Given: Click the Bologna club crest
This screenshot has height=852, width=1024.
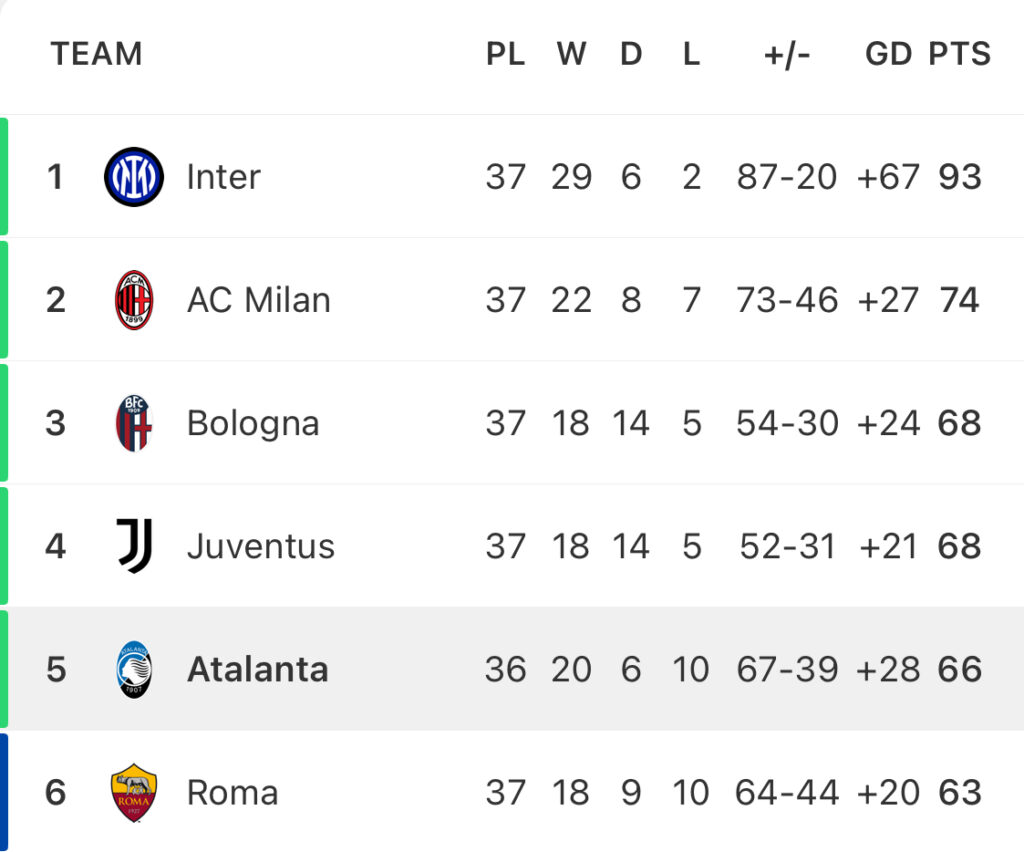Looking at the screenshot, I should point(134,423).
